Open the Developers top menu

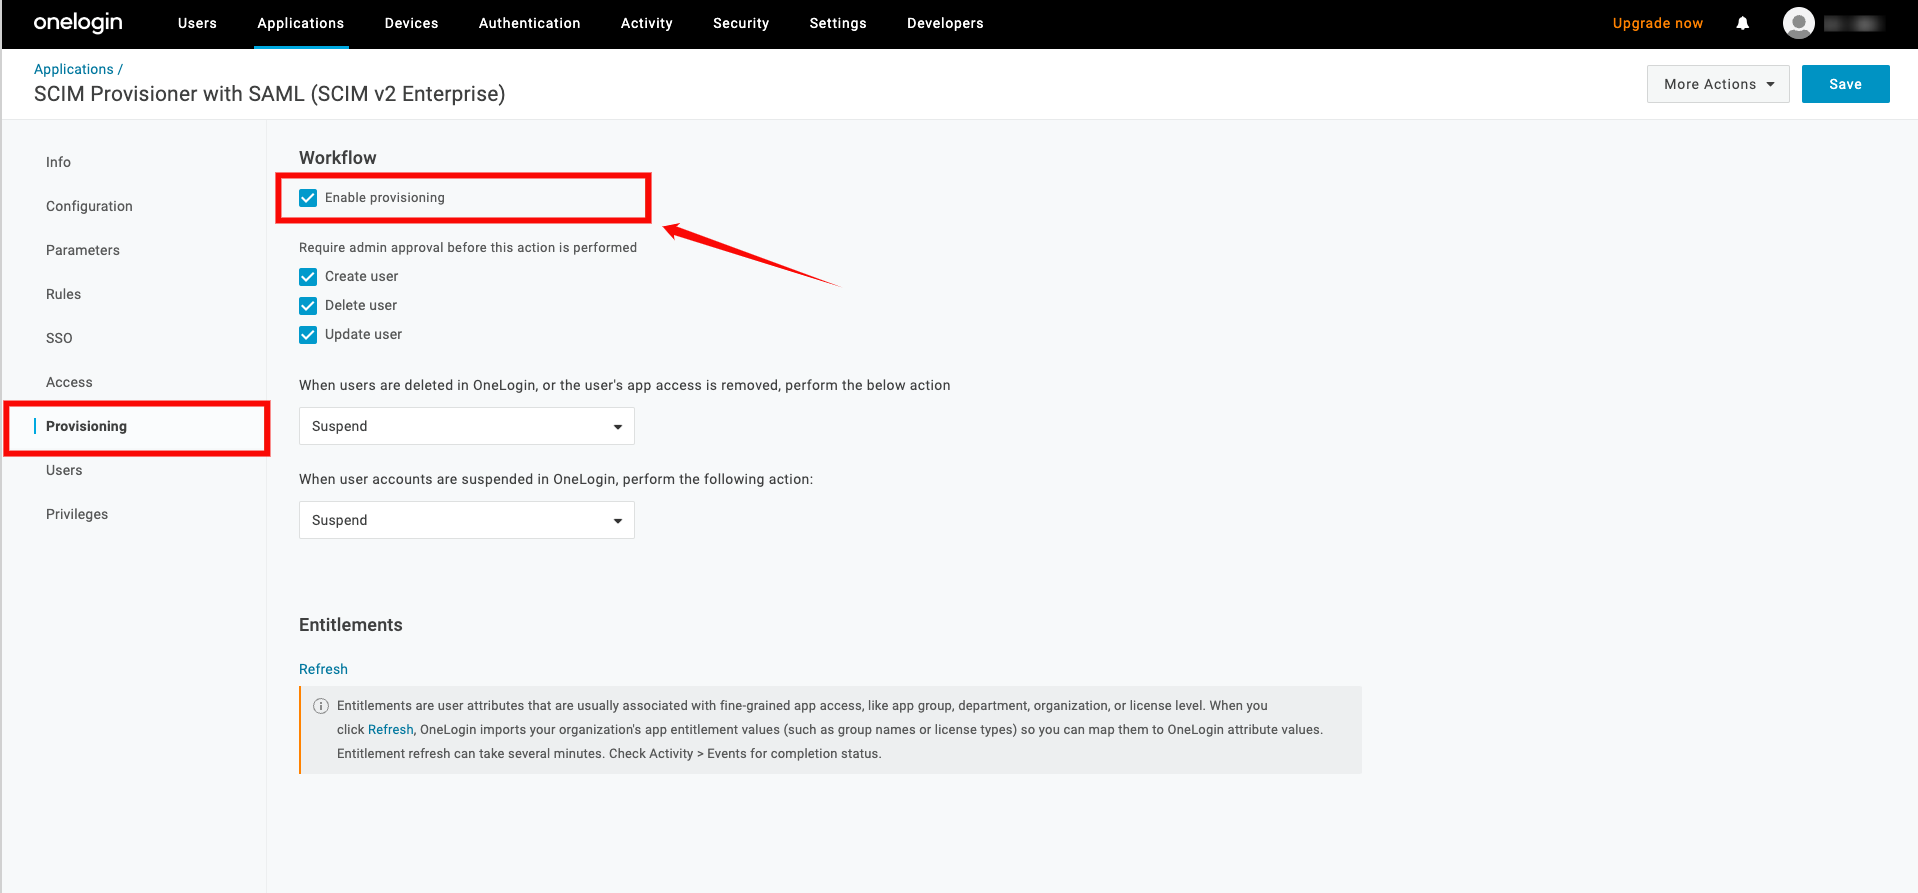click(945, 23)
